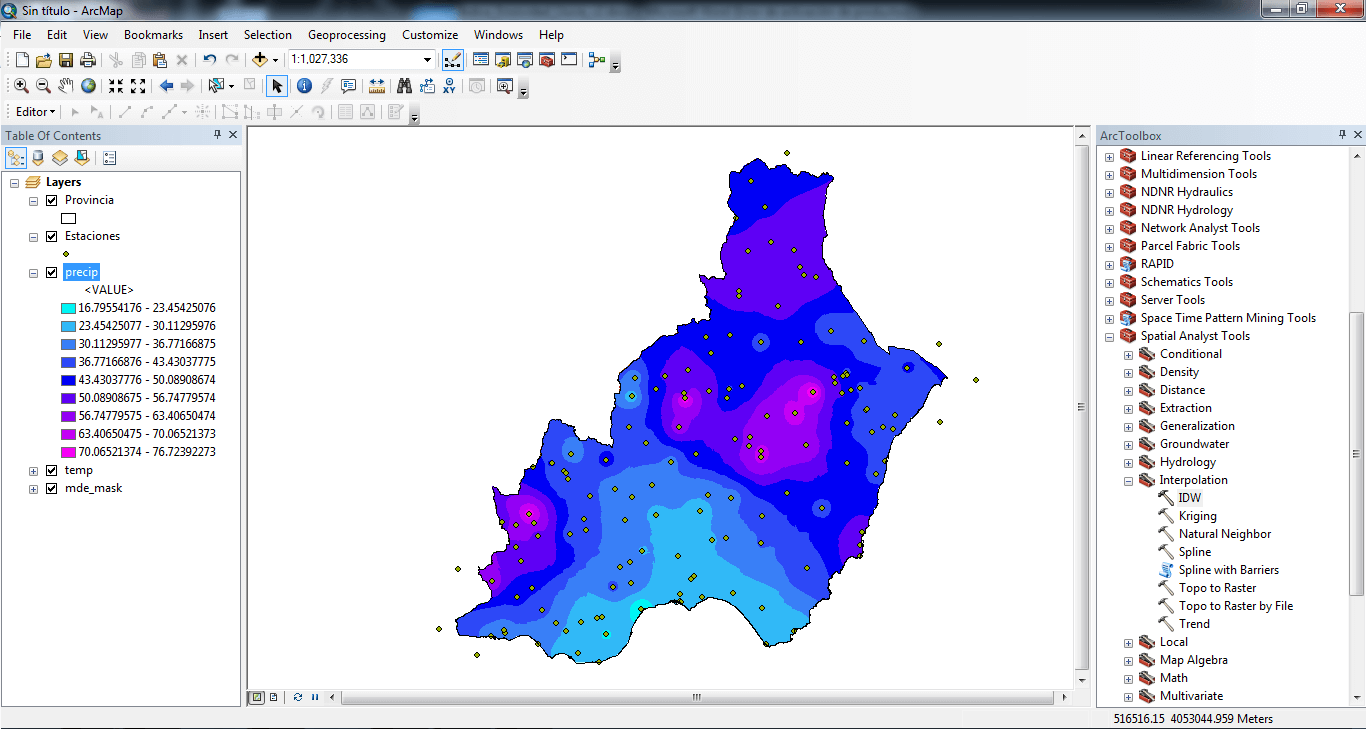Open the Bookmarks menu
This screenshot has width=1366, height=729.
(153, 35)
